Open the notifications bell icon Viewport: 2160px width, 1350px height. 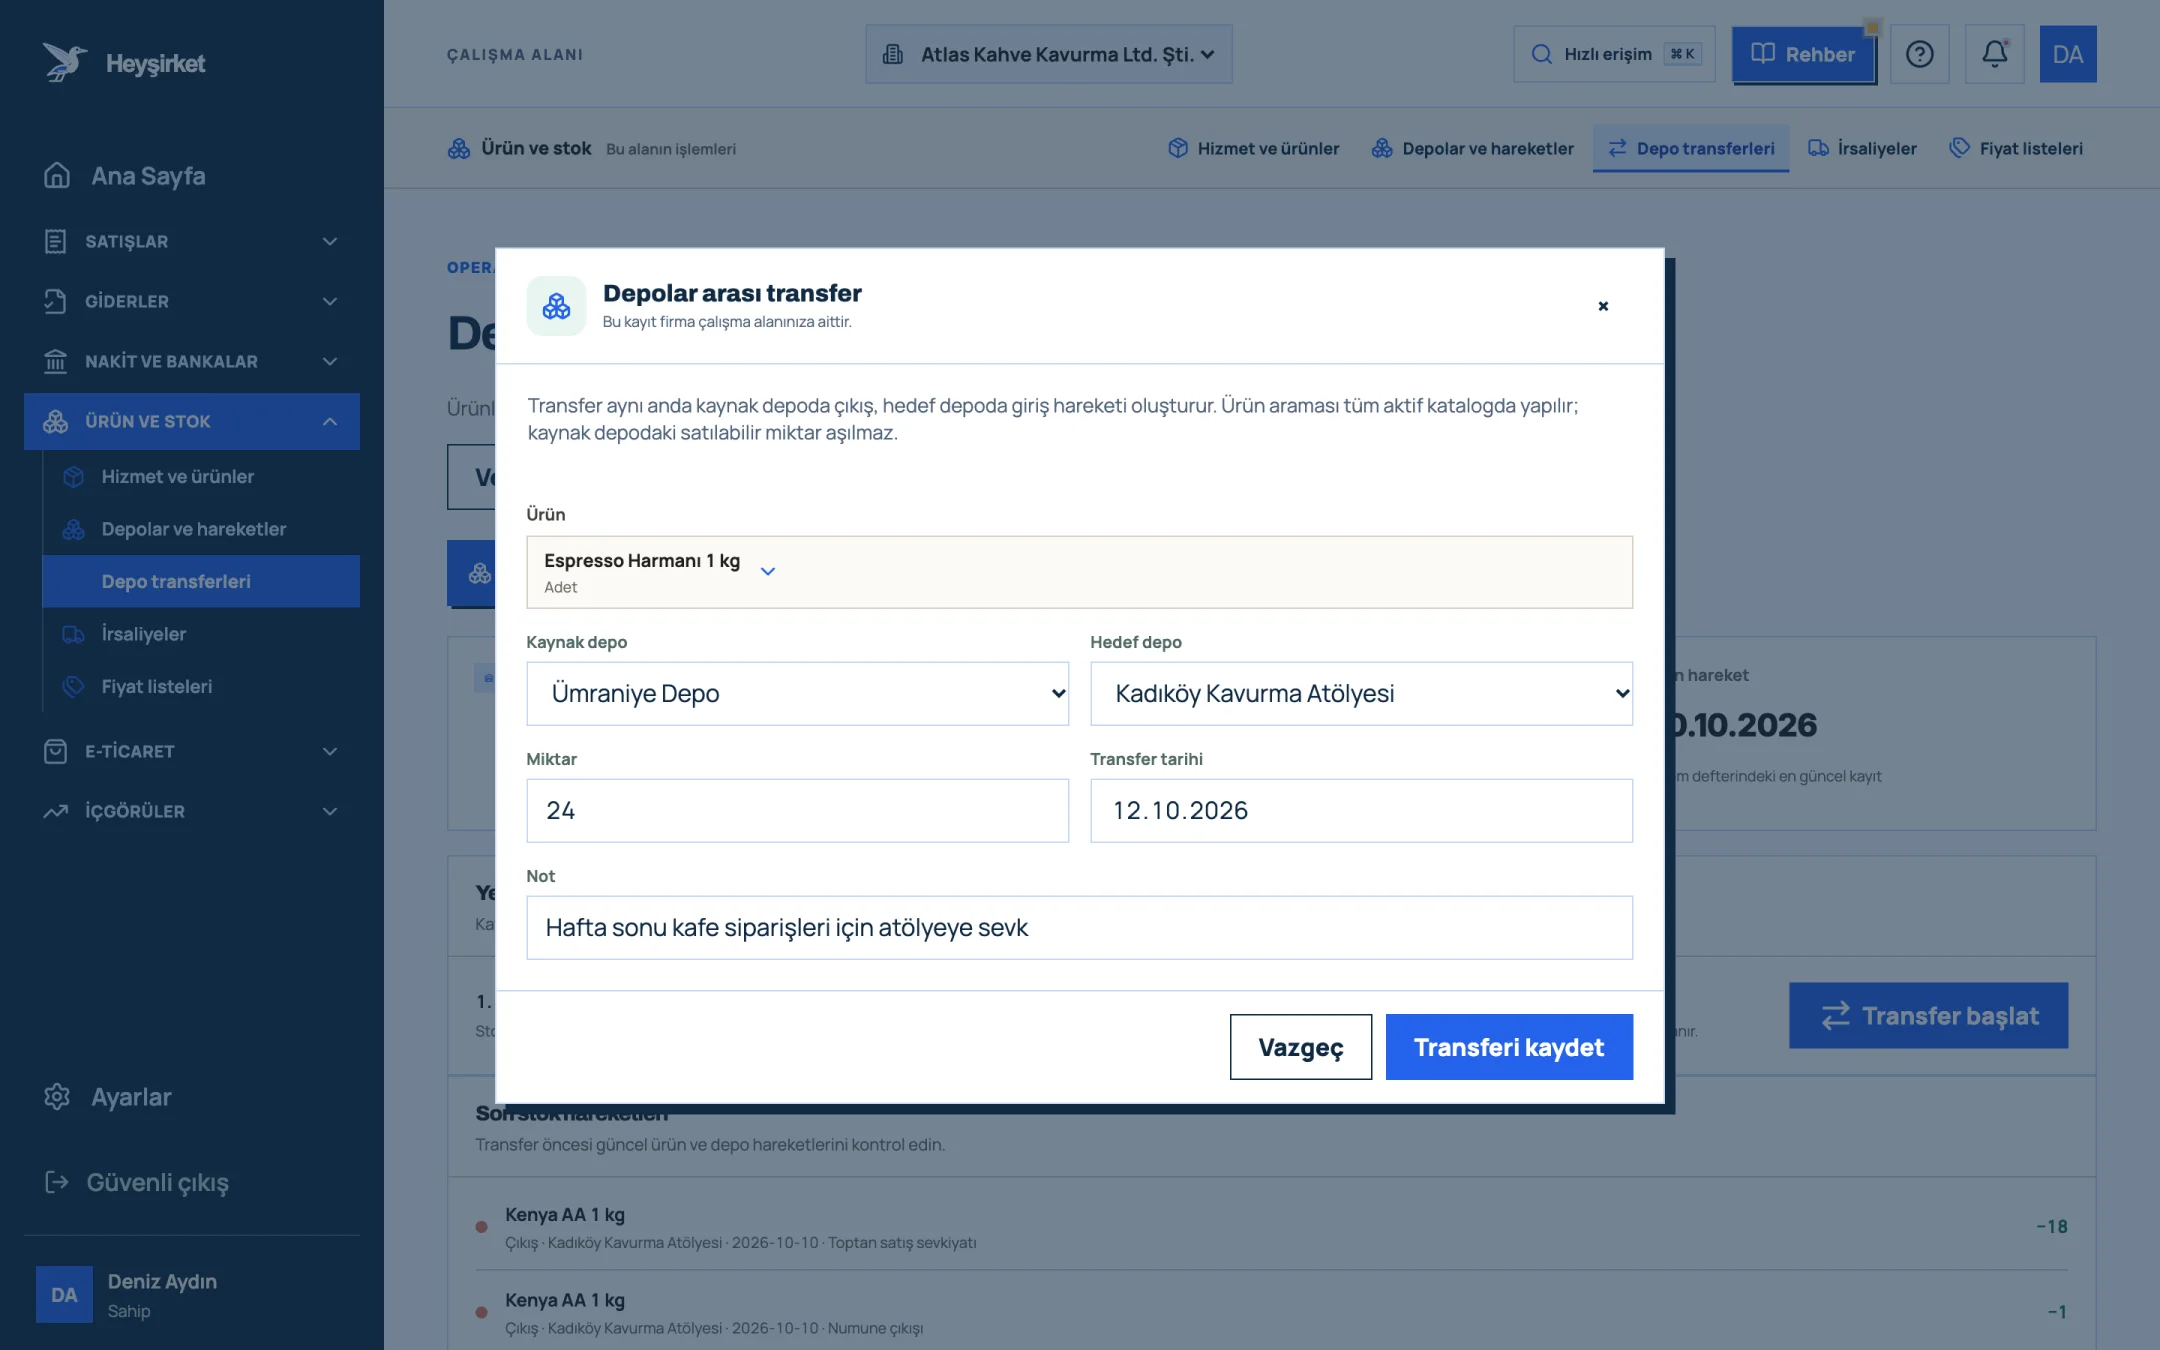pyautogui.click(x=1994, y=54)
